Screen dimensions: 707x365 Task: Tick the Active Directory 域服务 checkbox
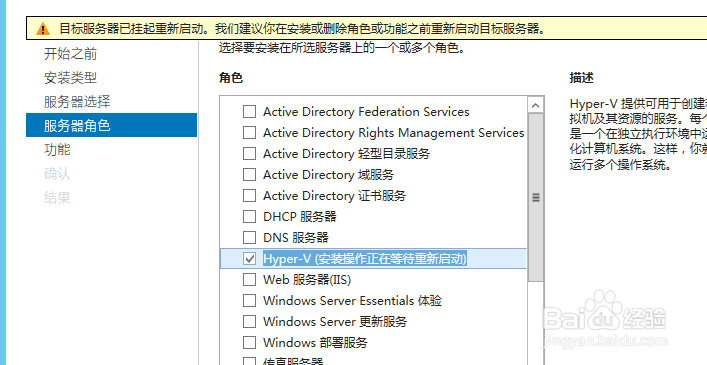(249, 174)
